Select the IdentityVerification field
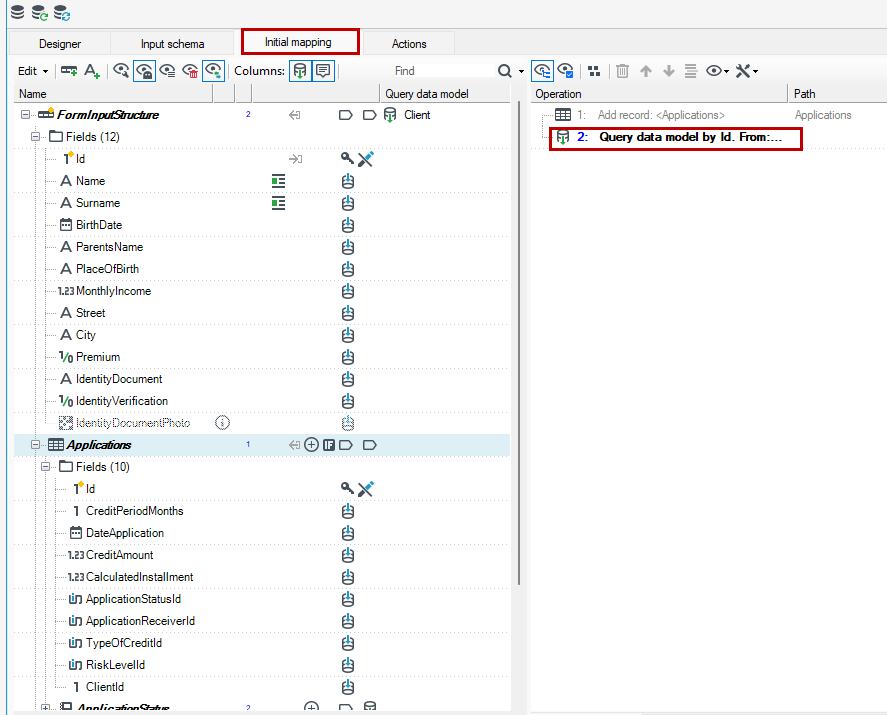 [x=122, y=401]
